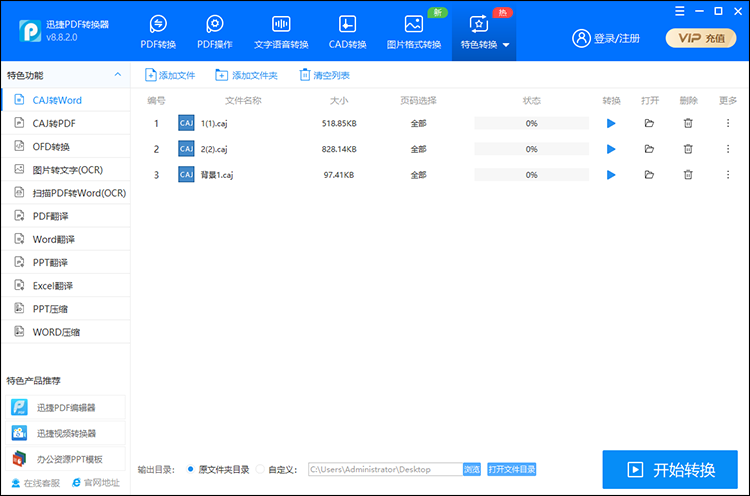Click the 0% progress bar of 背景1.caj
Viewport: 750px width, 496px height.
click(x=531, y=175)
